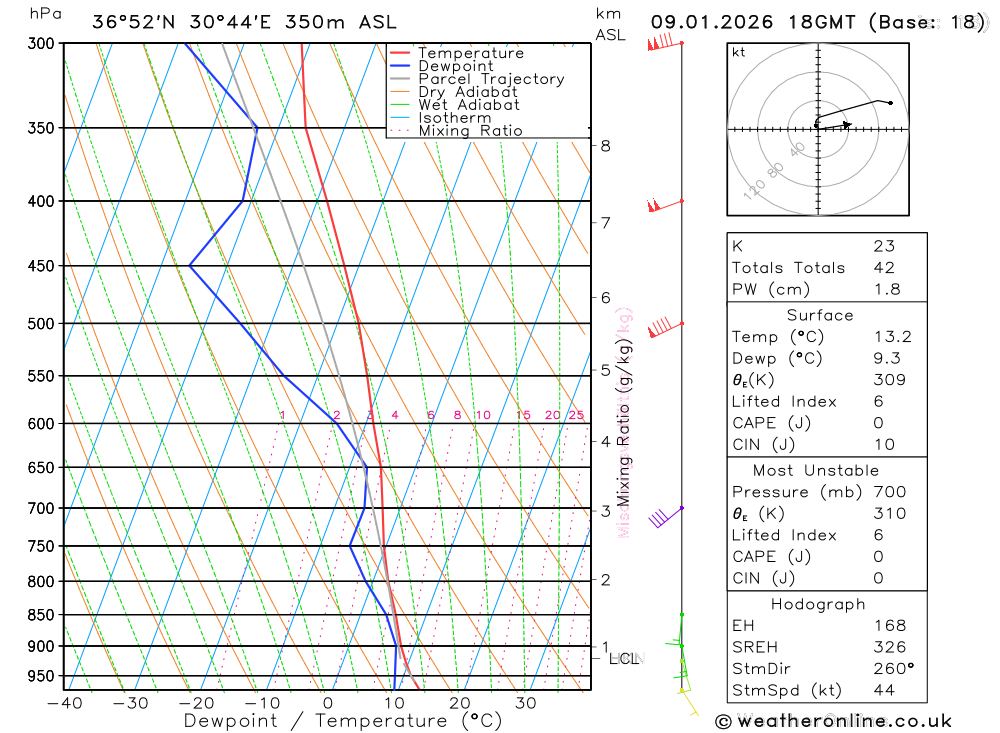This screenshot has height=733, width=1000.
Task: Click the red Temperature legend line
Action: [400, 53]
